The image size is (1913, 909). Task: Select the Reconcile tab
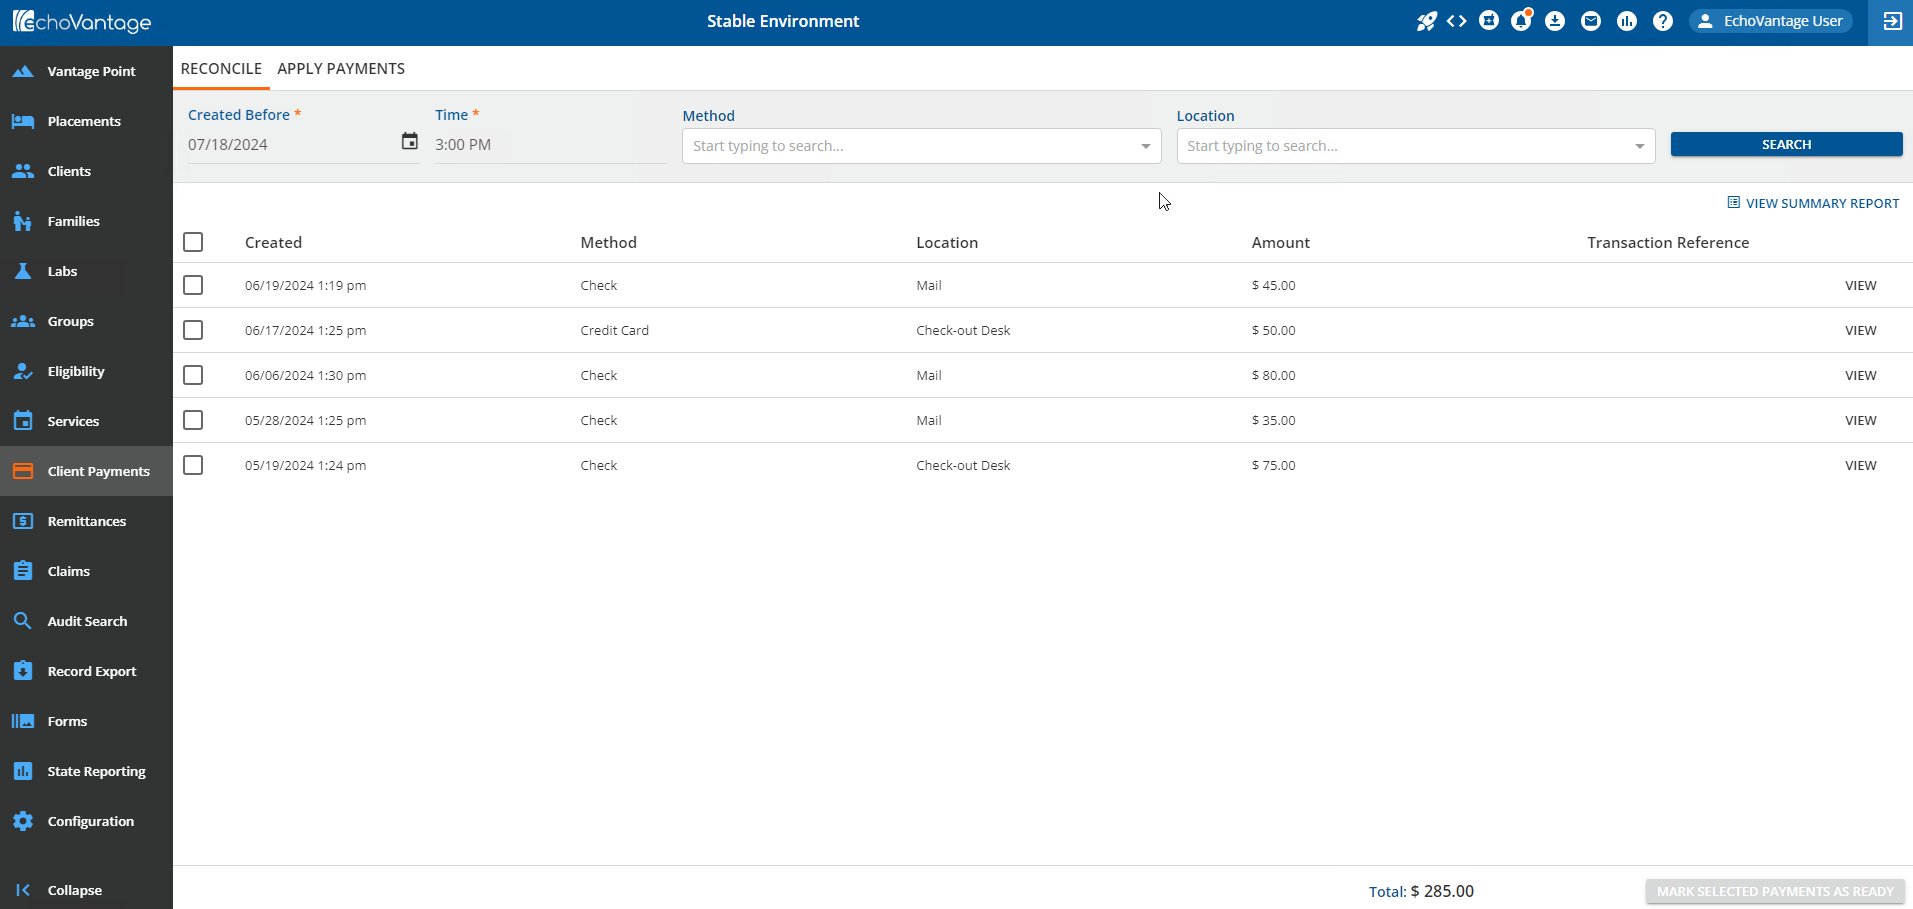(x=221, y=68)
